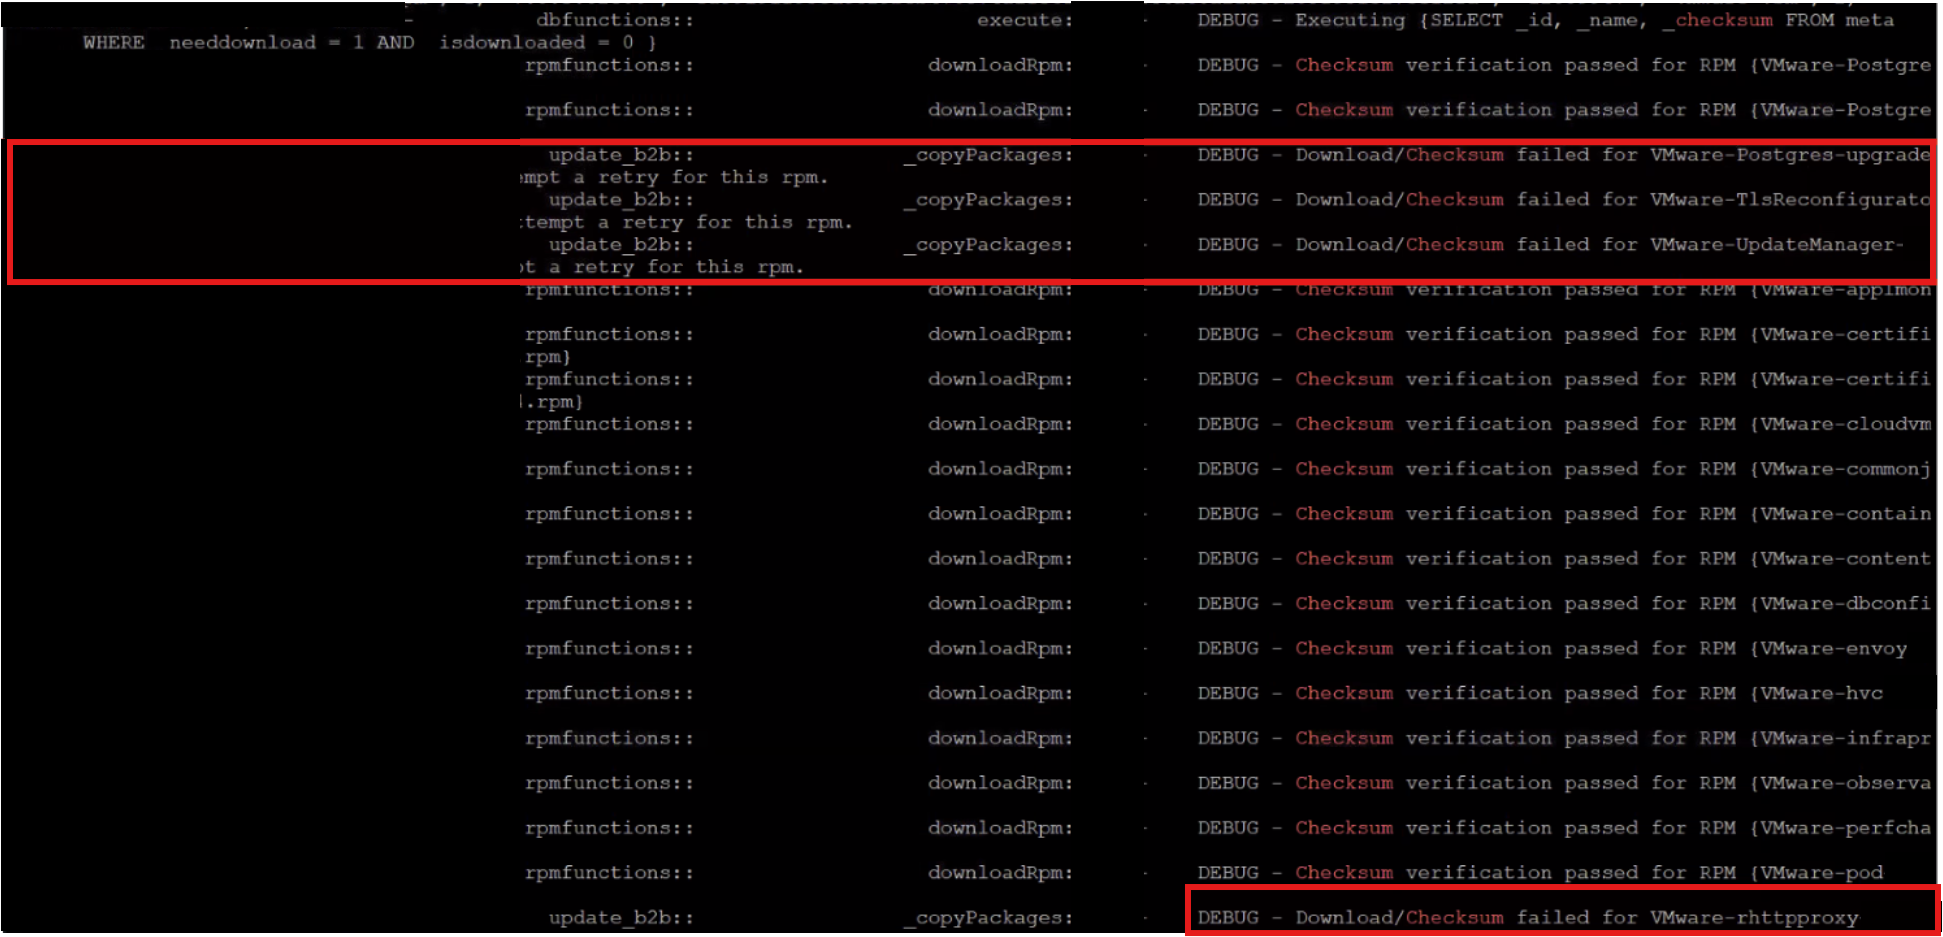This screenshot has height=937, width=1943.
Task: Select retry message below the VMware-TlsReconfigurato line
Action: [686, 223]
